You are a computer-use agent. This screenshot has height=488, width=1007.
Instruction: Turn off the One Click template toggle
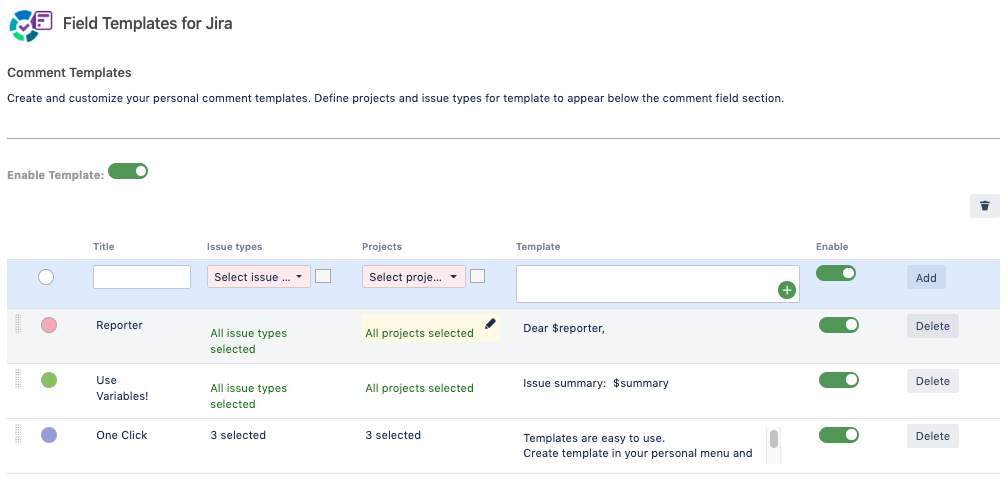[x=839, y=435]
